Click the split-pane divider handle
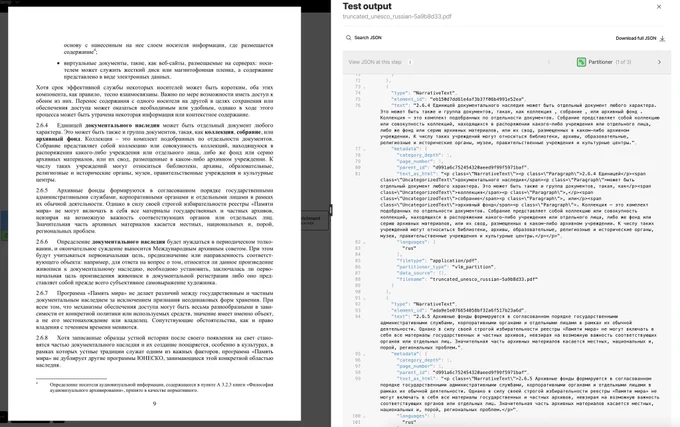Image resolution: width=680 pixels, height=427 pixels. coord(331,210)
